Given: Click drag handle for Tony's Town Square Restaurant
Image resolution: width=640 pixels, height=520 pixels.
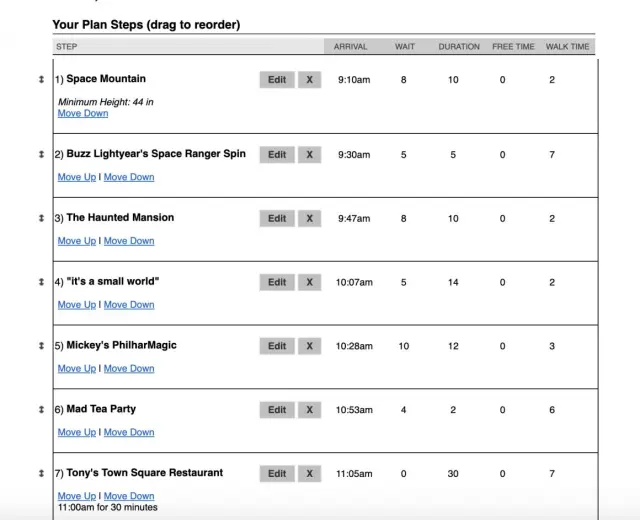Looking at the screenshot, I should (x=41, y=473).
